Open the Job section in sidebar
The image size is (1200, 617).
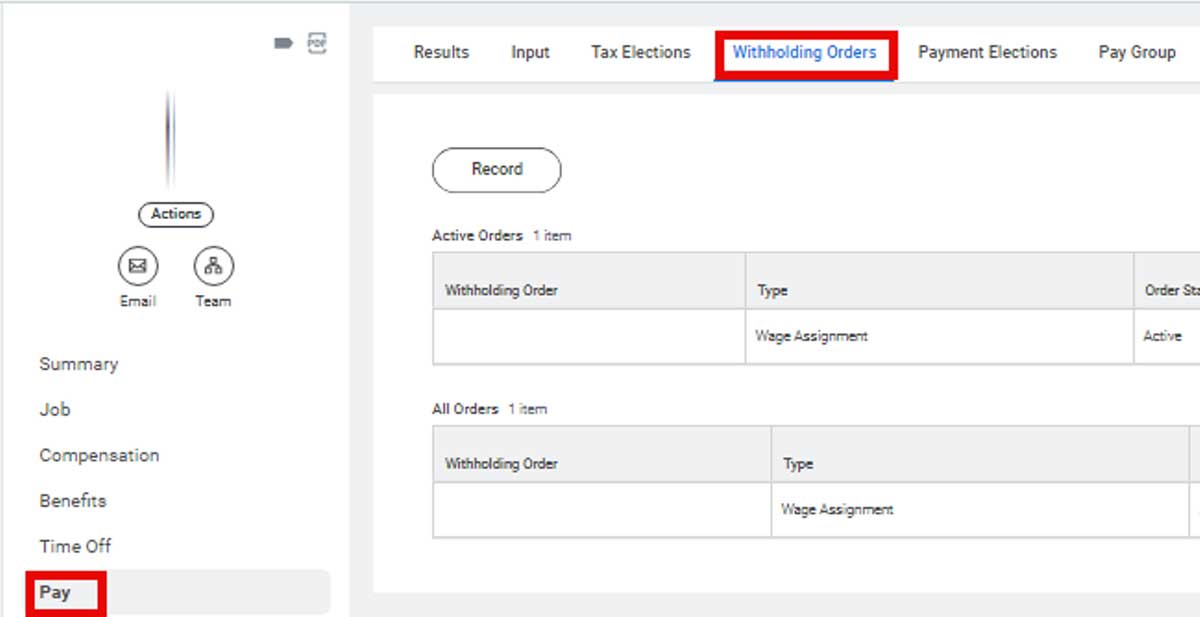tap(55, 409)
